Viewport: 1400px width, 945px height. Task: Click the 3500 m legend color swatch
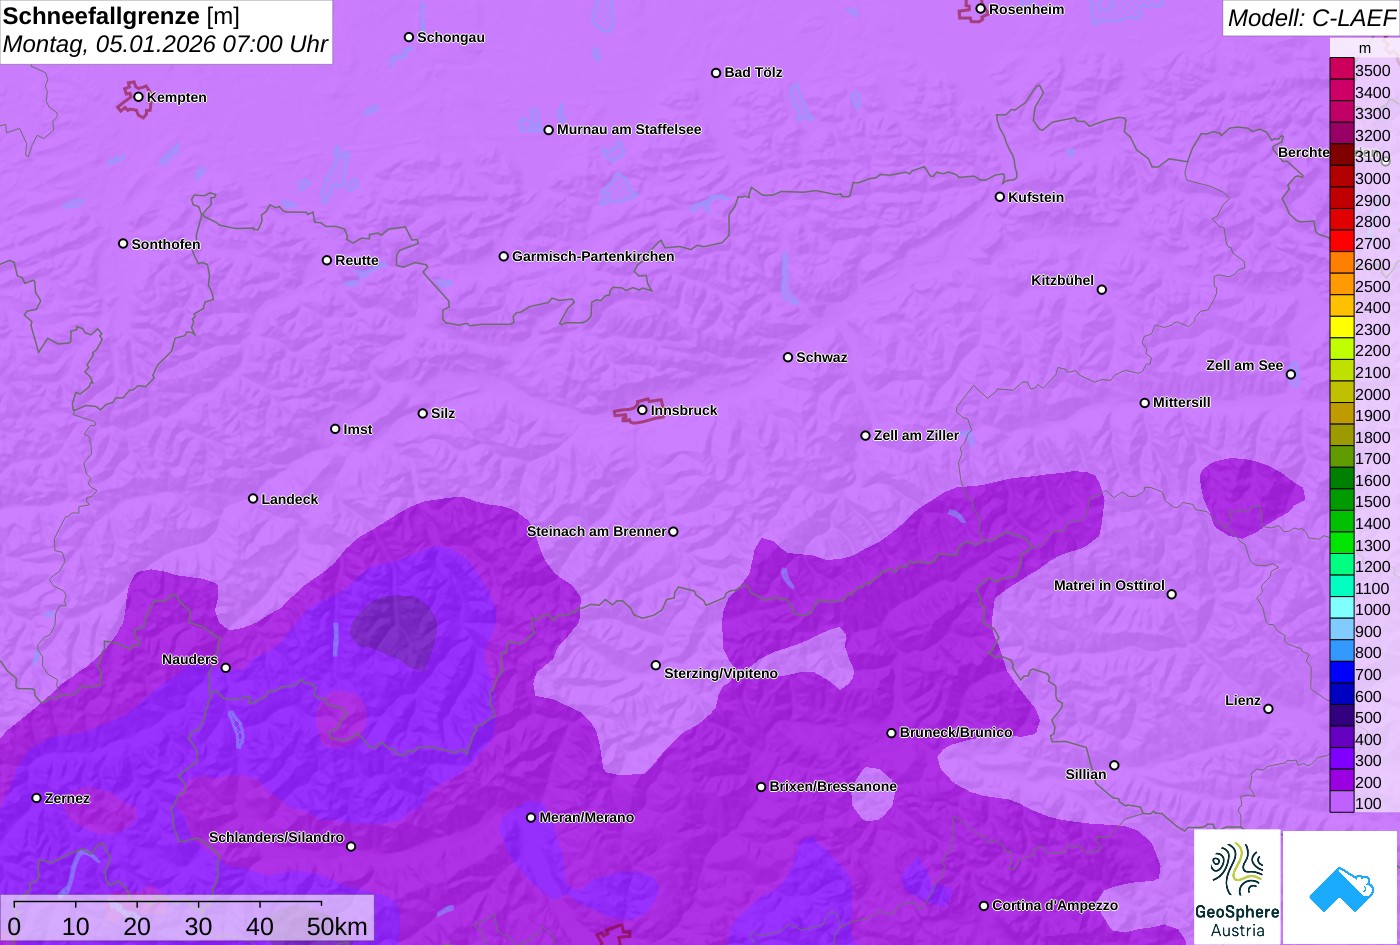(x=1342, y=69)
